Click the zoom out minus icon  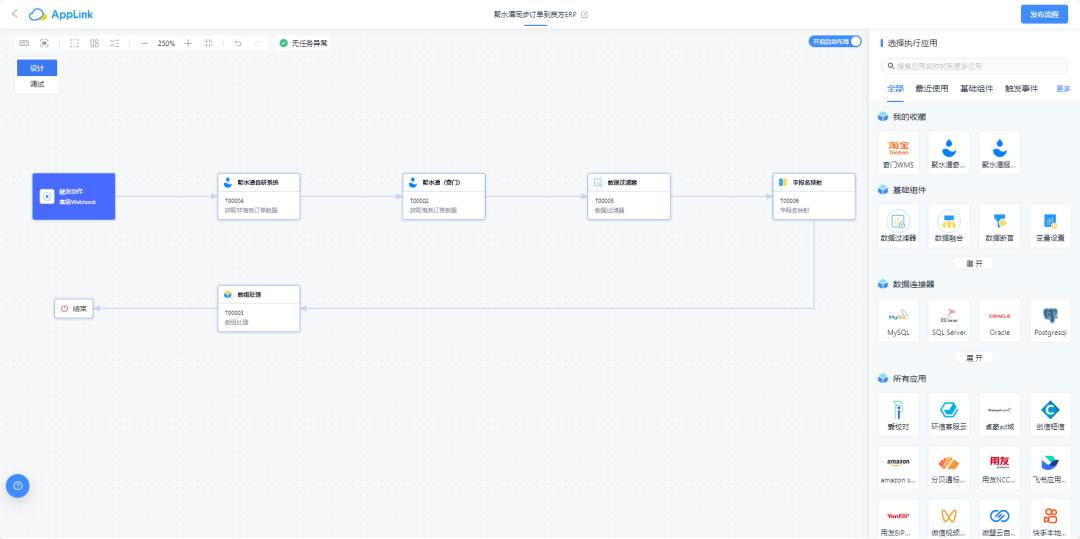[x=144, y=43]
